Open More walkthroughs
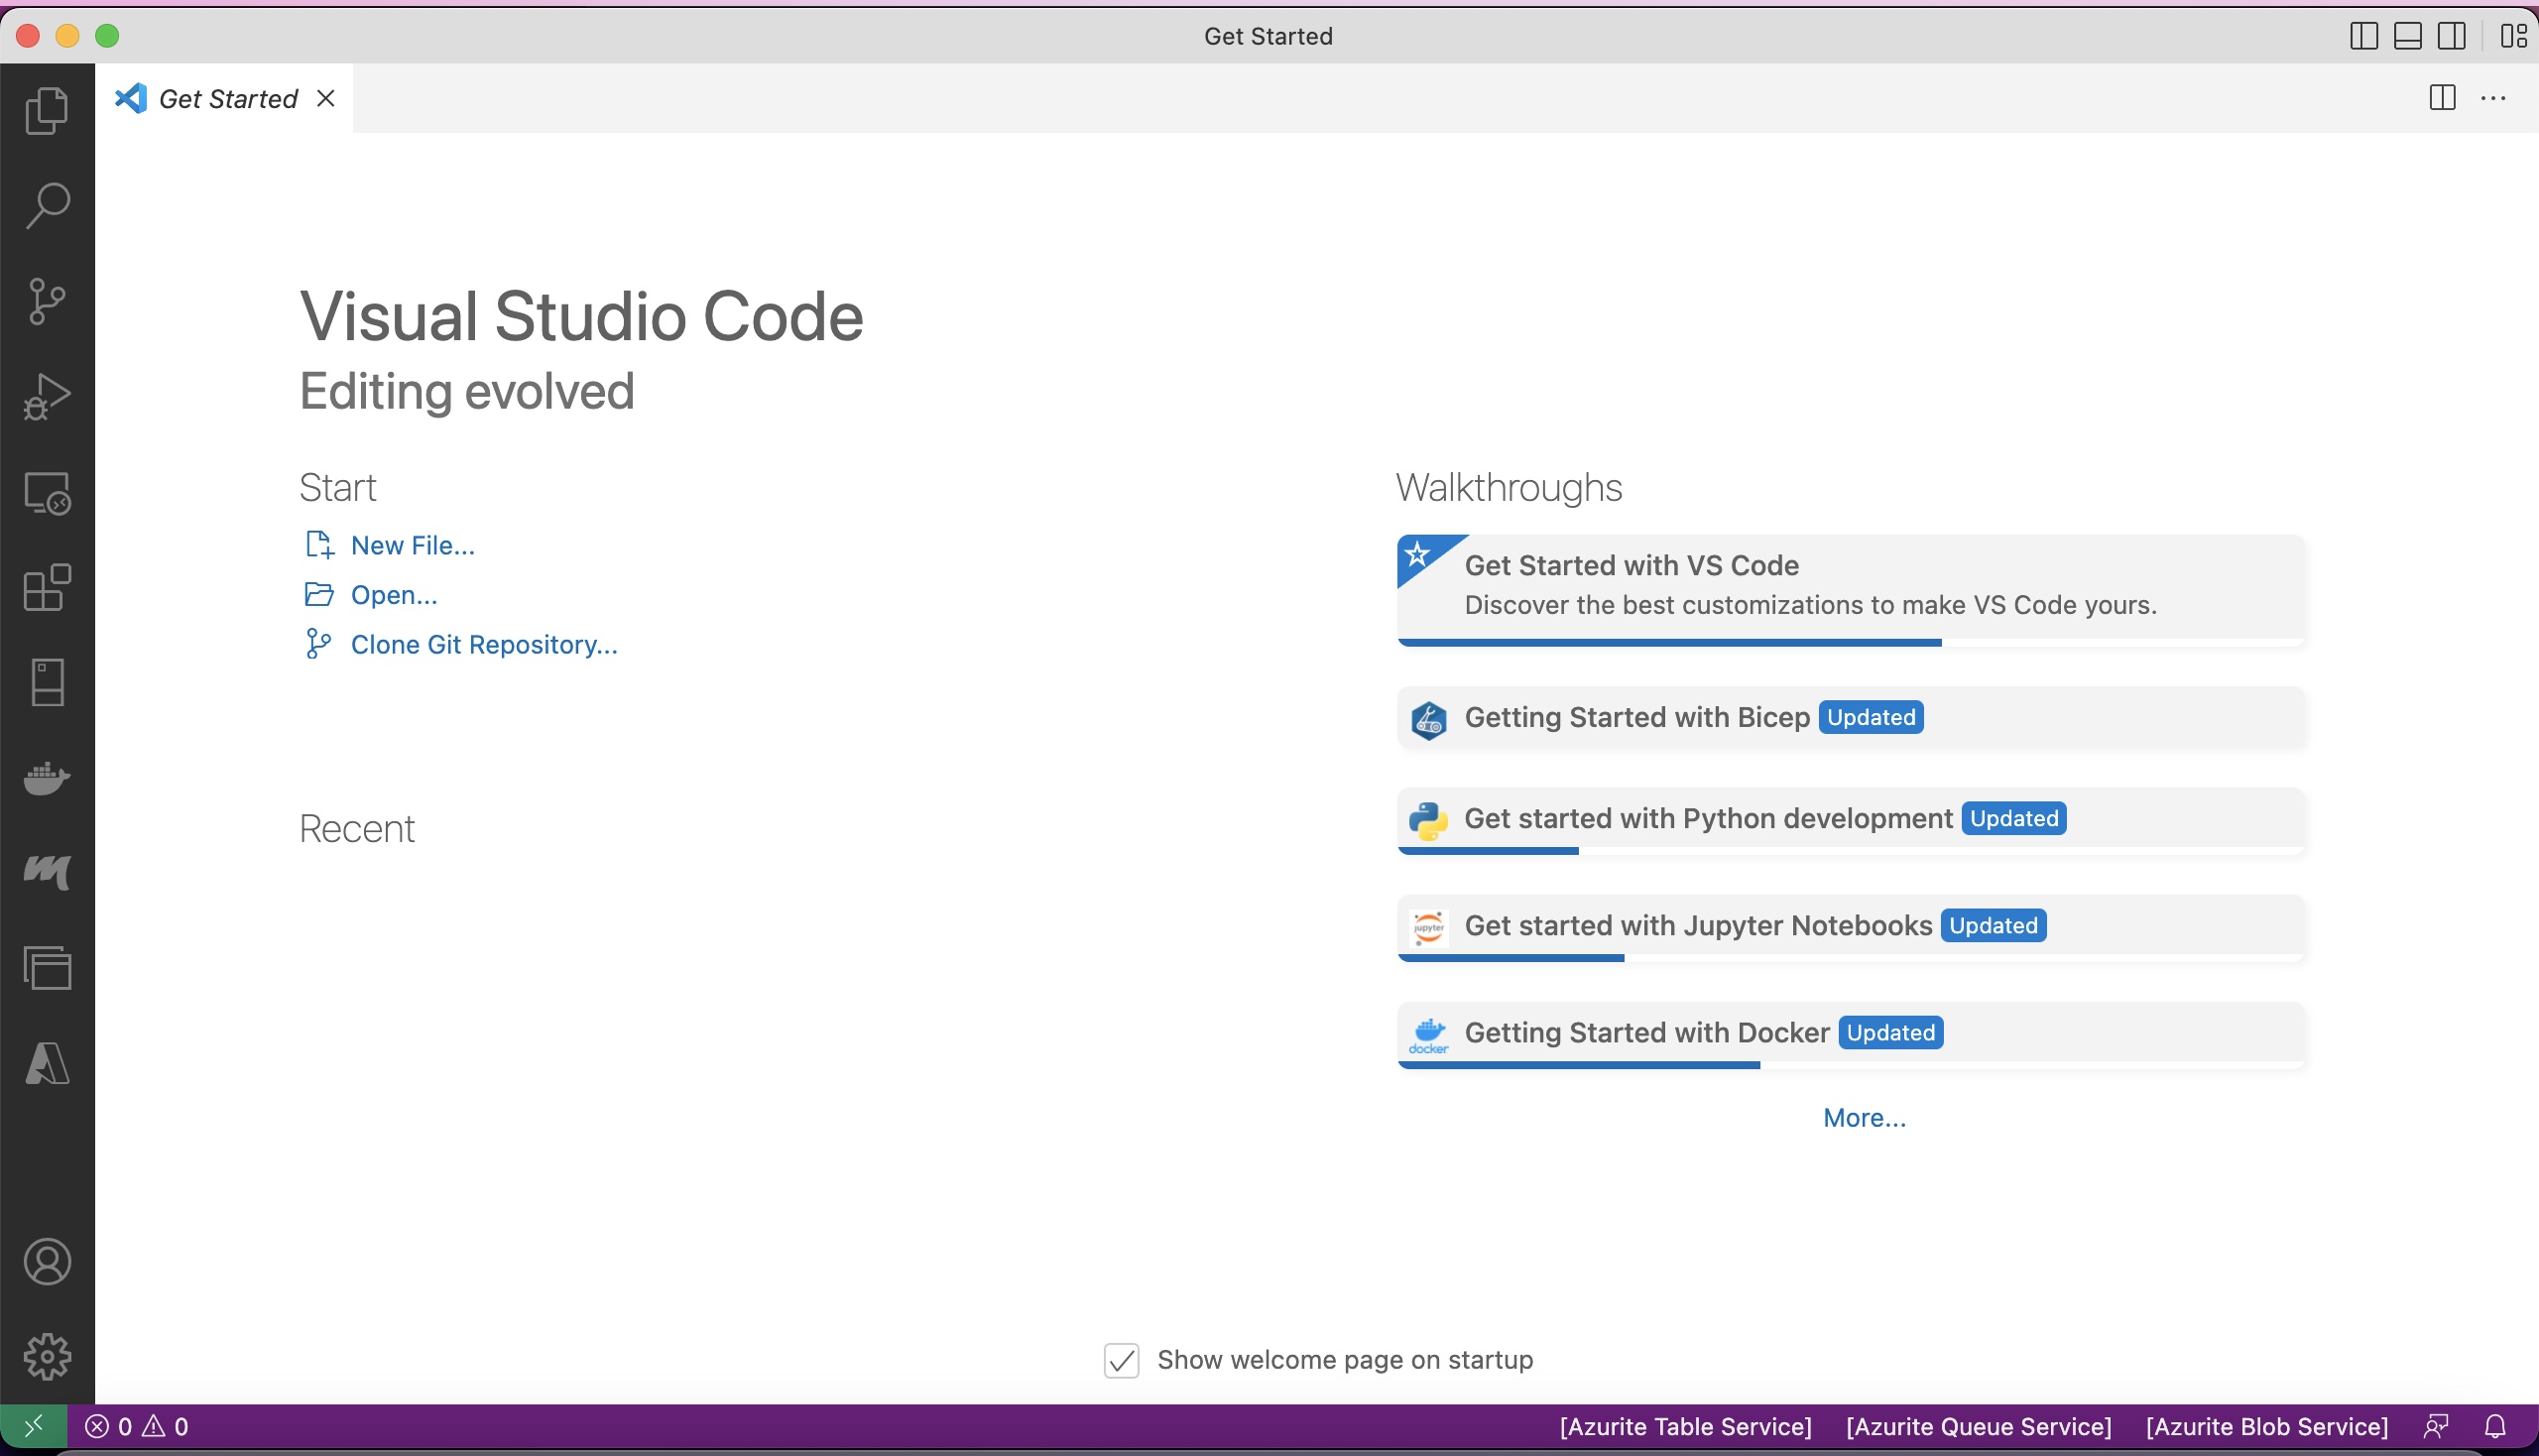This screenshot has height=1456, width=2539. (1862, 1116)
